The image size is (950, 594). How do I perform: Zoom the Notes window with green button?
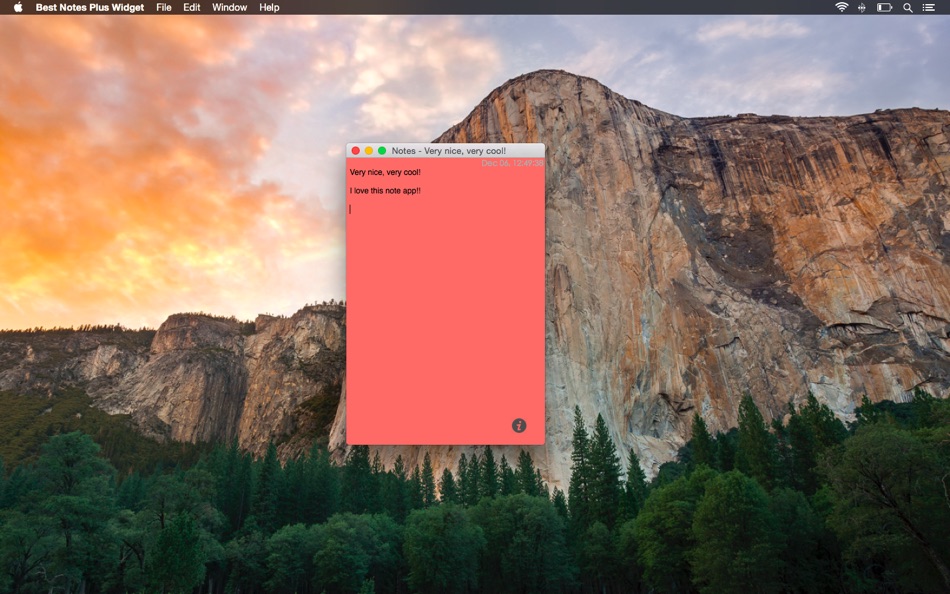tap(382, 150)
